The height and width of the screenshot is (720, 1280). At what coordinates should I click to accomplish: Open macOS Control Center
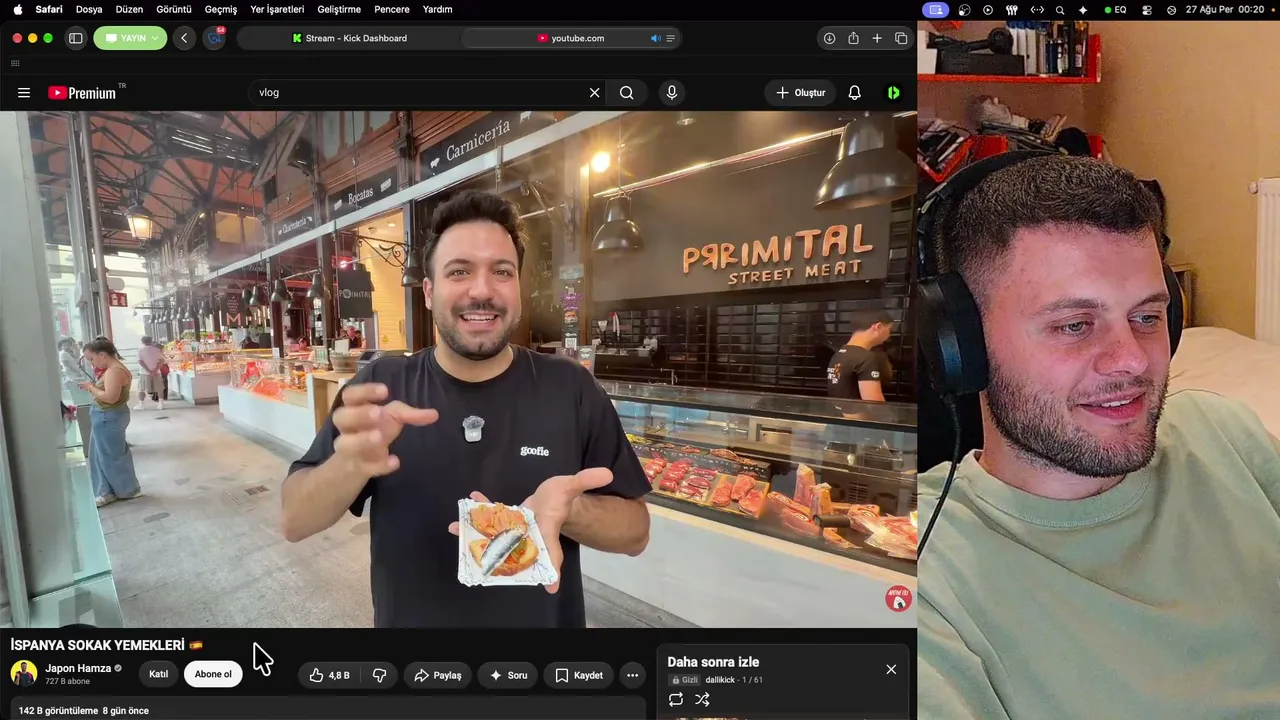(x=1149, y=10)
